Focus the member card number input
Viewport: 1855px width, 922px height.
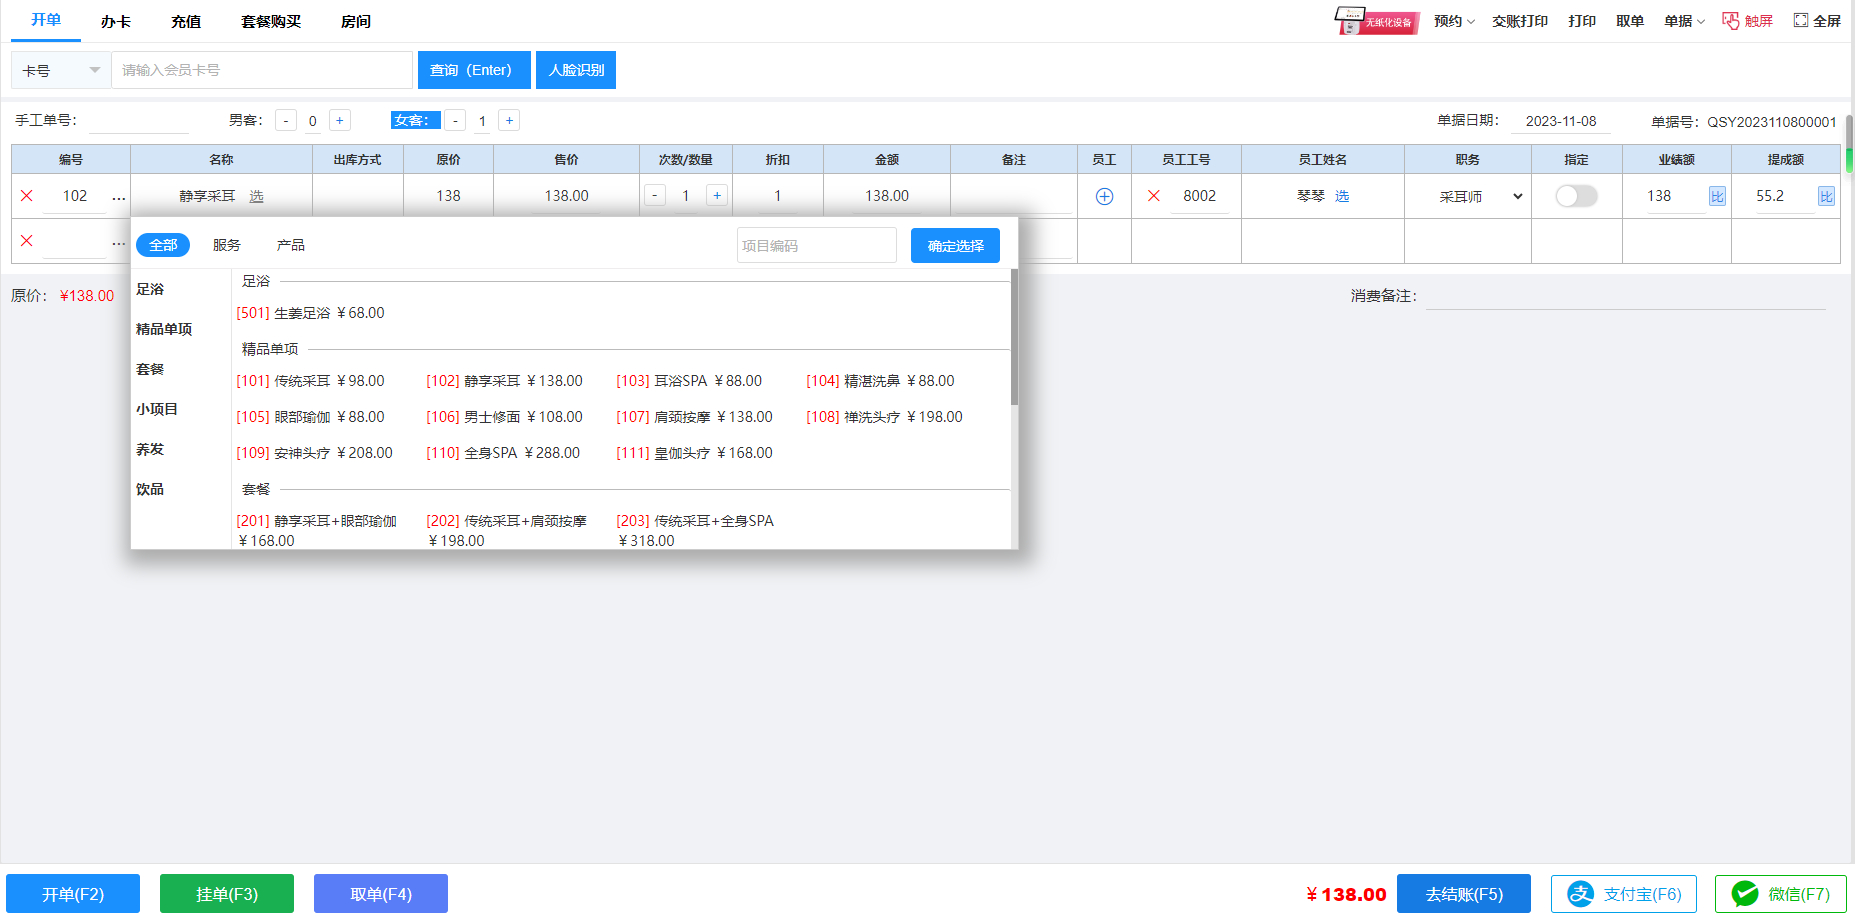pos(262,70)
